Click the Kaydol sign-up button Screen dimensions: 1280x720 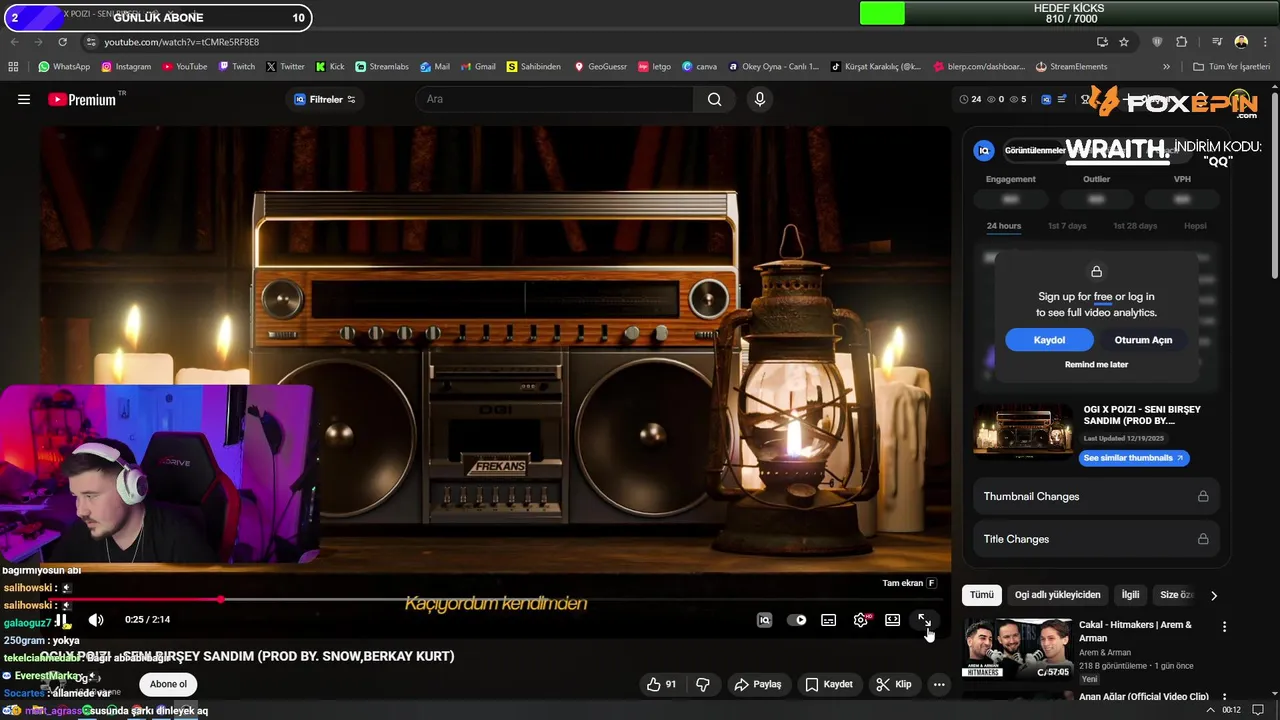pyautogui.click(x=1049, y=340)
